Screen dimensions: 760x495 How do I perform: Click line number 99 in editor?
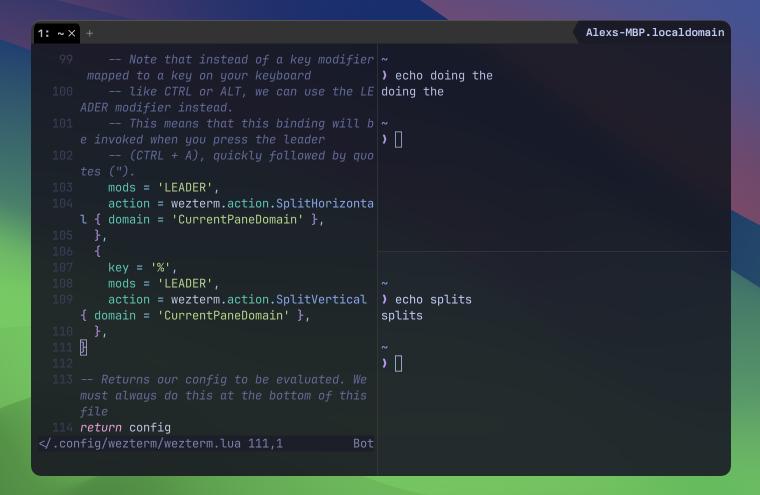pos(66,60)
